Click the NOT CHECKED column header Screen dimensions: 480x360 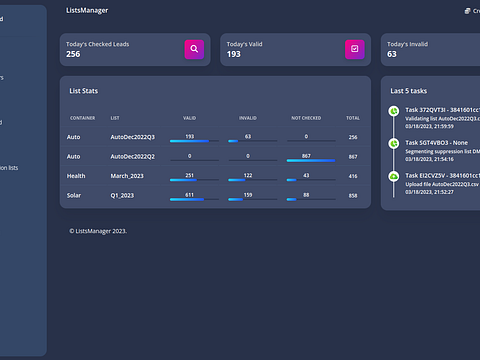[x=306, y=118]
